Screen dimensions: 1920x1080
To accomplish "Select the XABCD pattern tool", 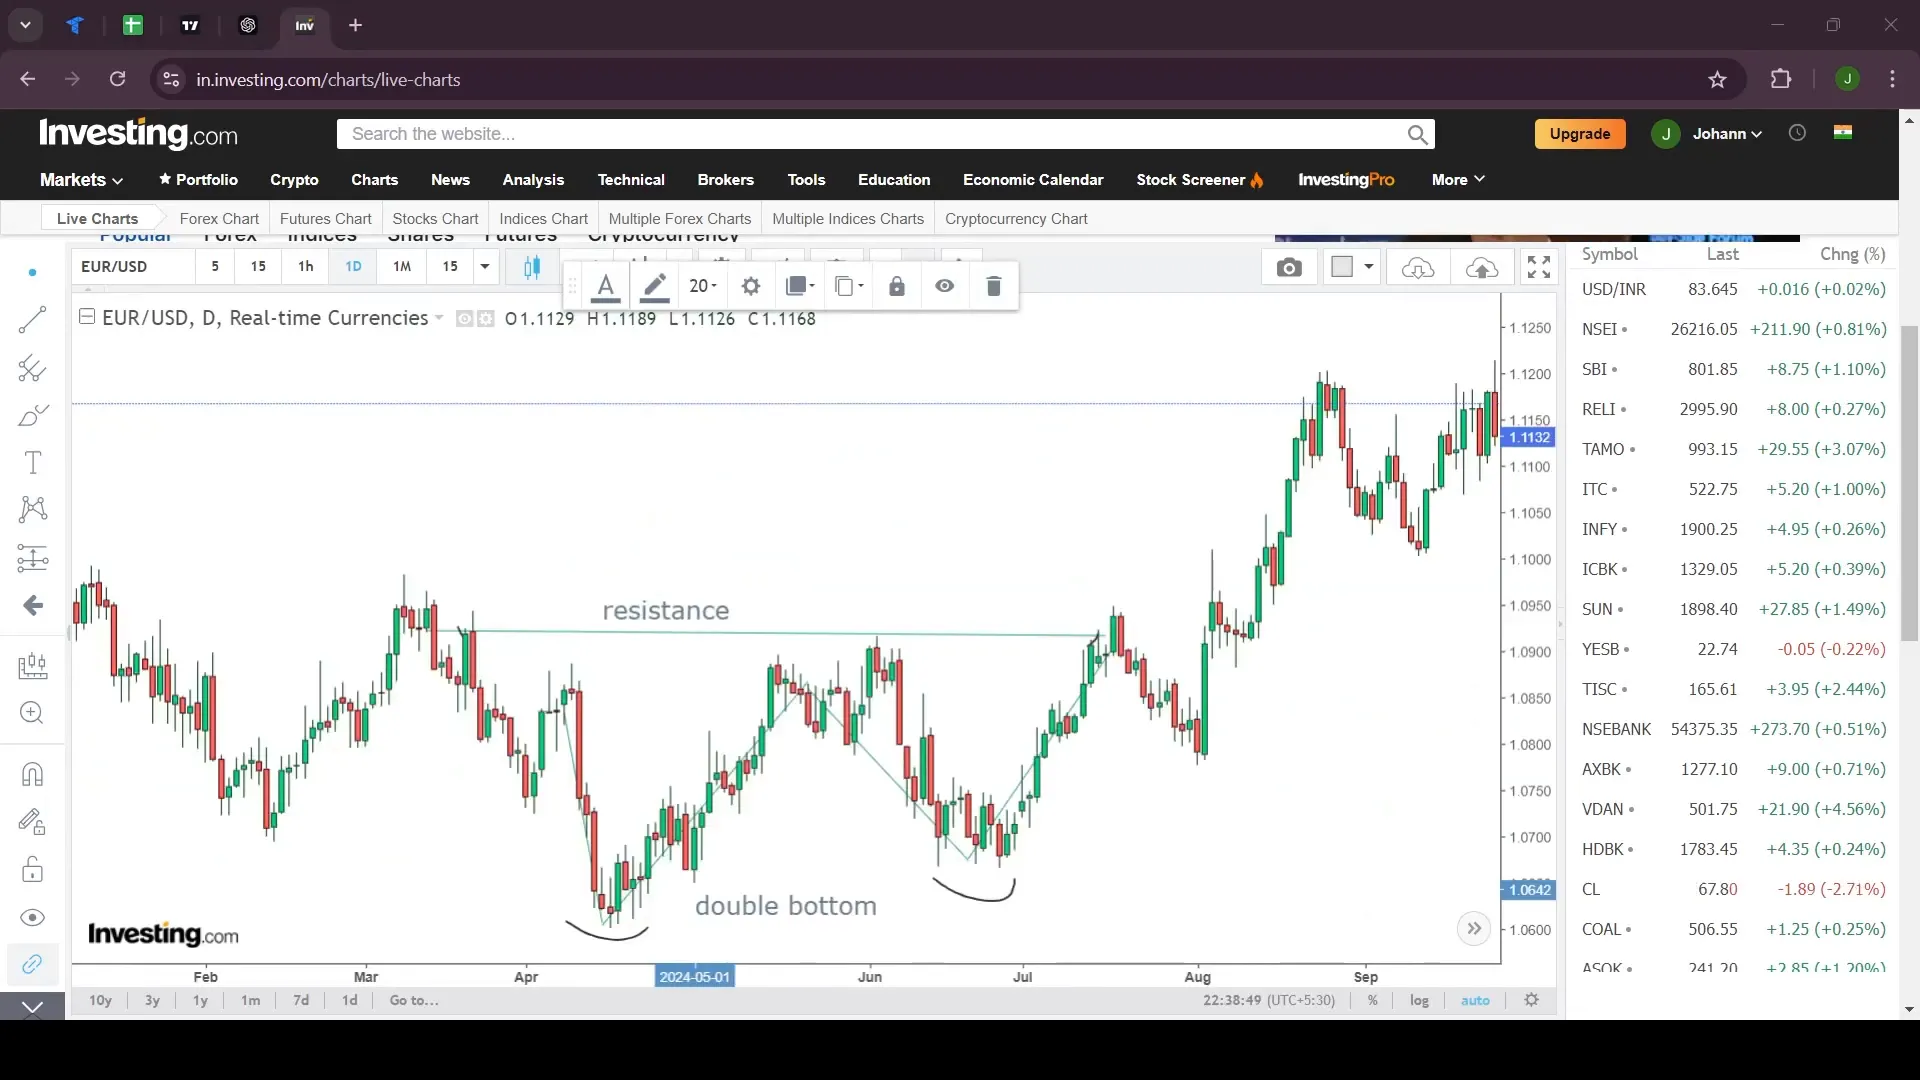I will point(32,509).
